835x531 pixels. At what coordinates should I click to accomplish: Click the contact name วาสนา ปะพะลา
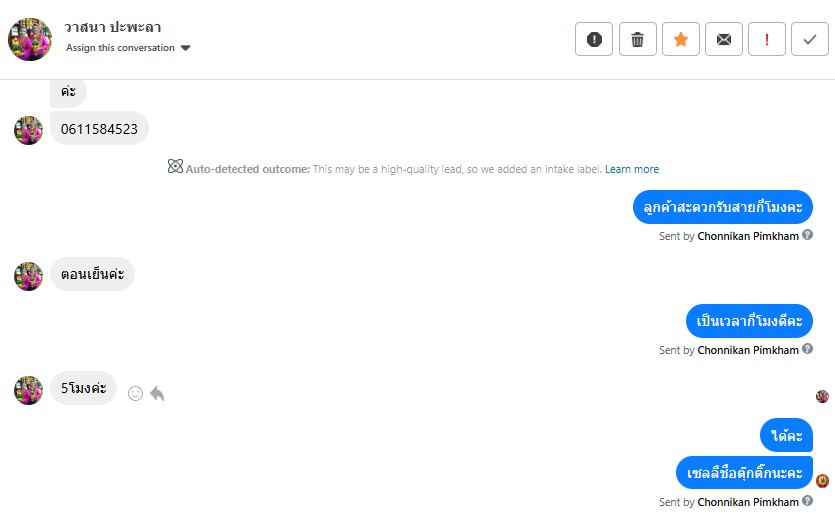(x=114, y=27)
